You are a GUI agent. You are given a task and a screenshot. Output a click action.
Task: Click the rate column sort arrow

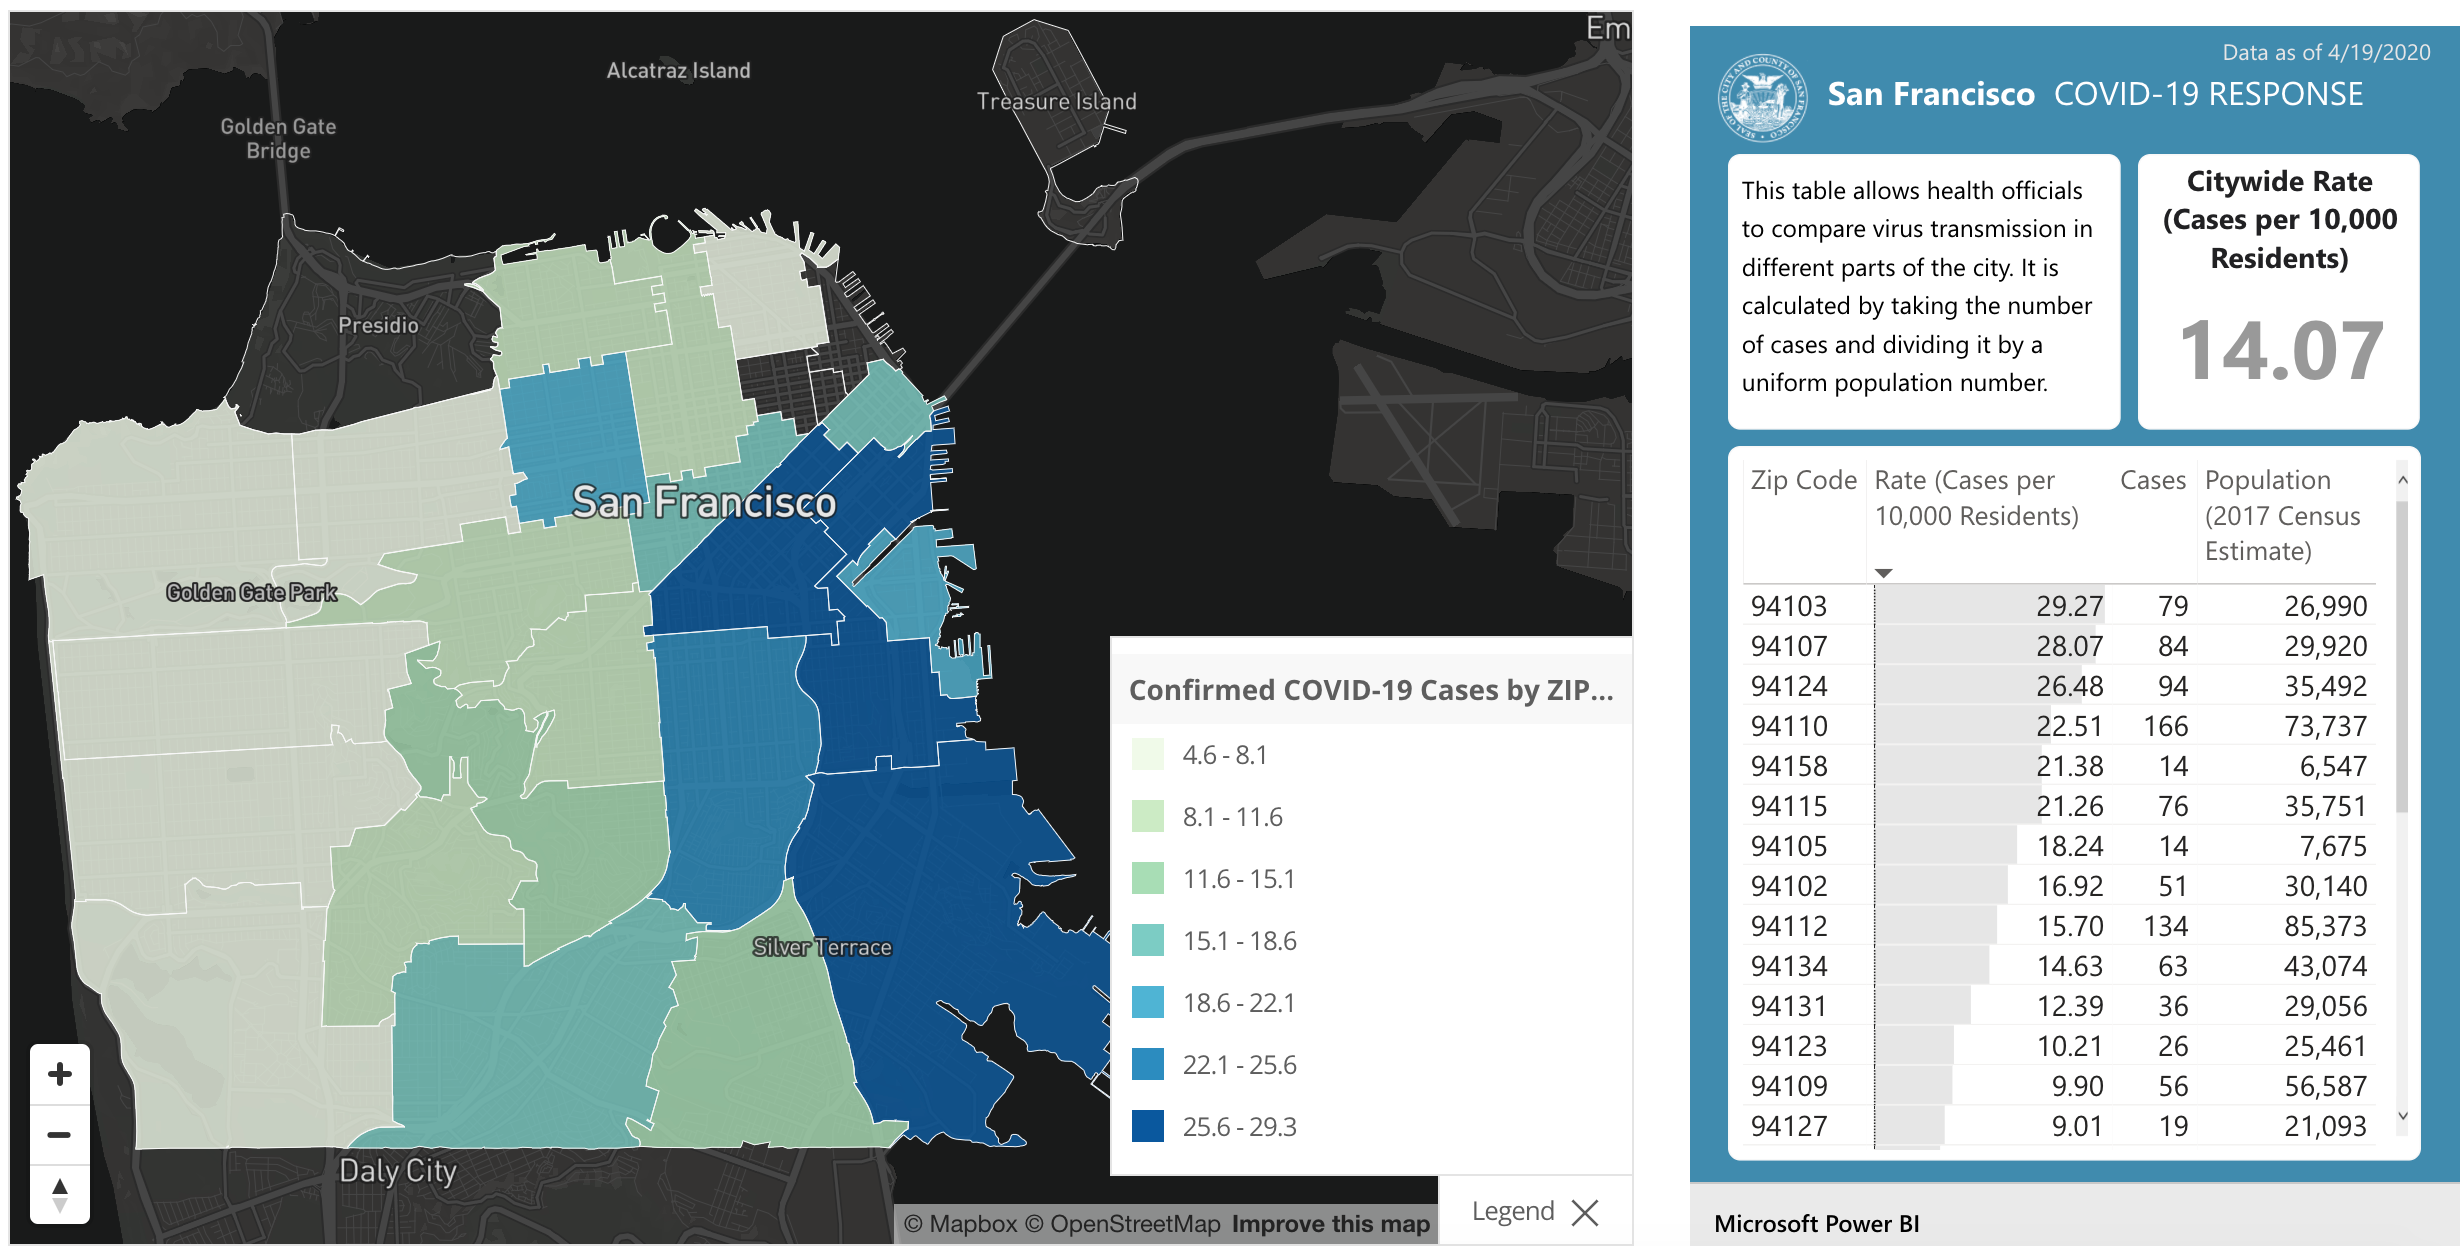1883,573
